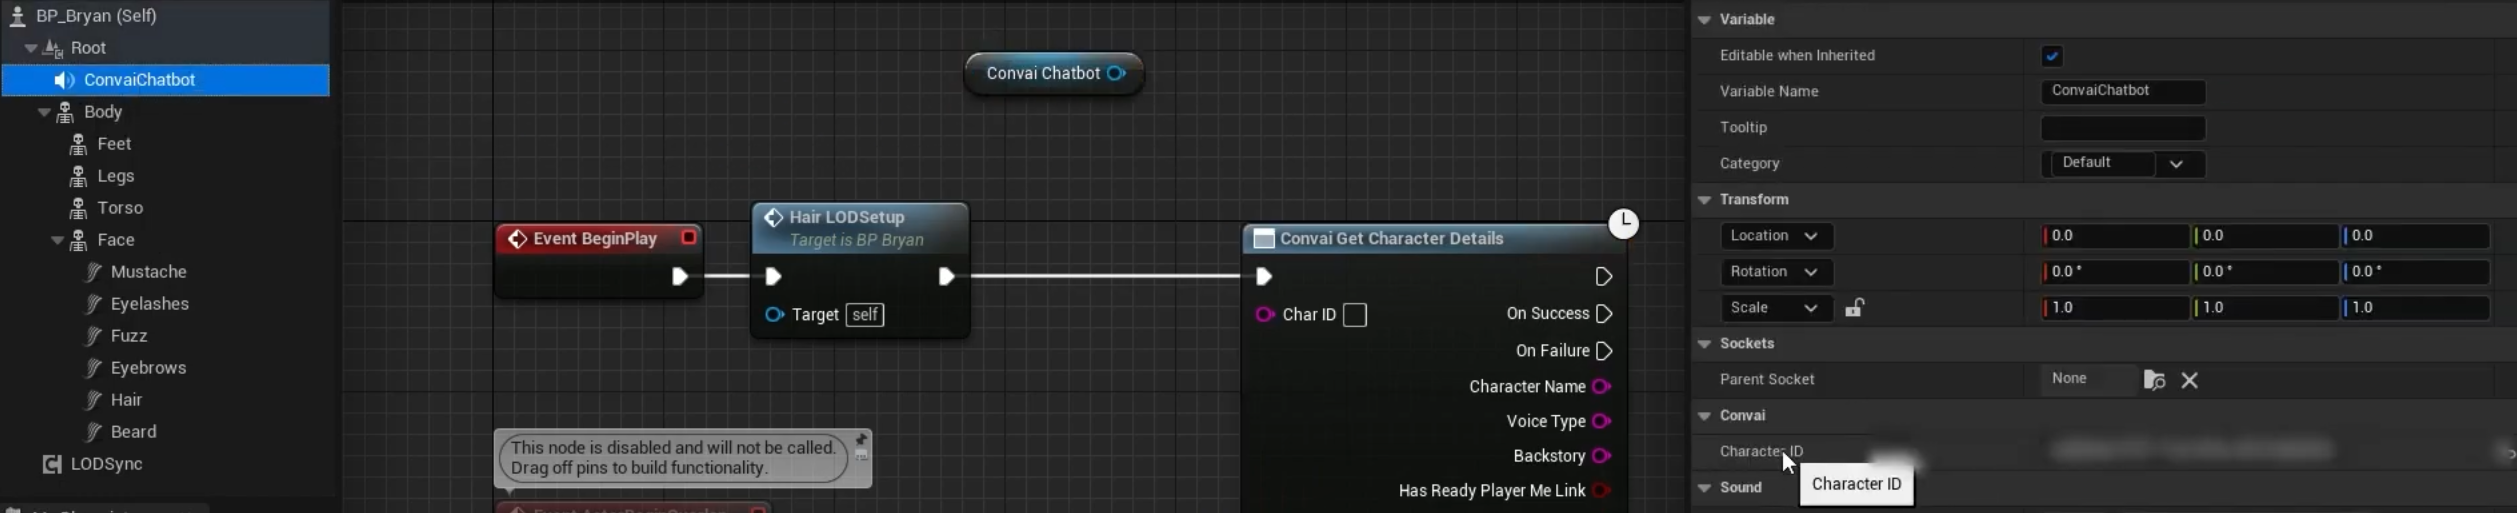Open the Category dropdown
Image resolution: width=2517 pixels, height=513 pixels.
tap(2122, 164)
